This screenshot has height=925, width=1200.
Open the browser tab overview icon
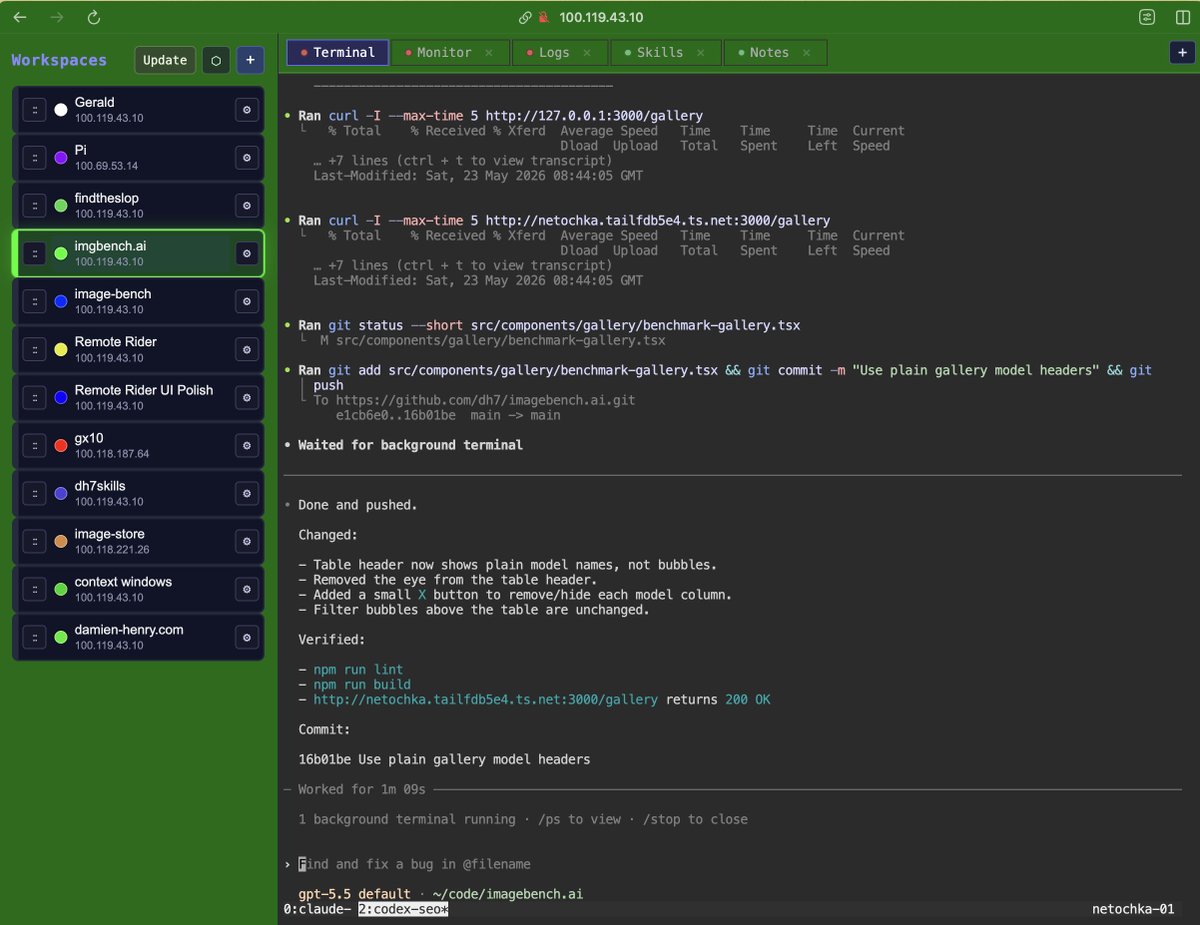click(1147, 17)
